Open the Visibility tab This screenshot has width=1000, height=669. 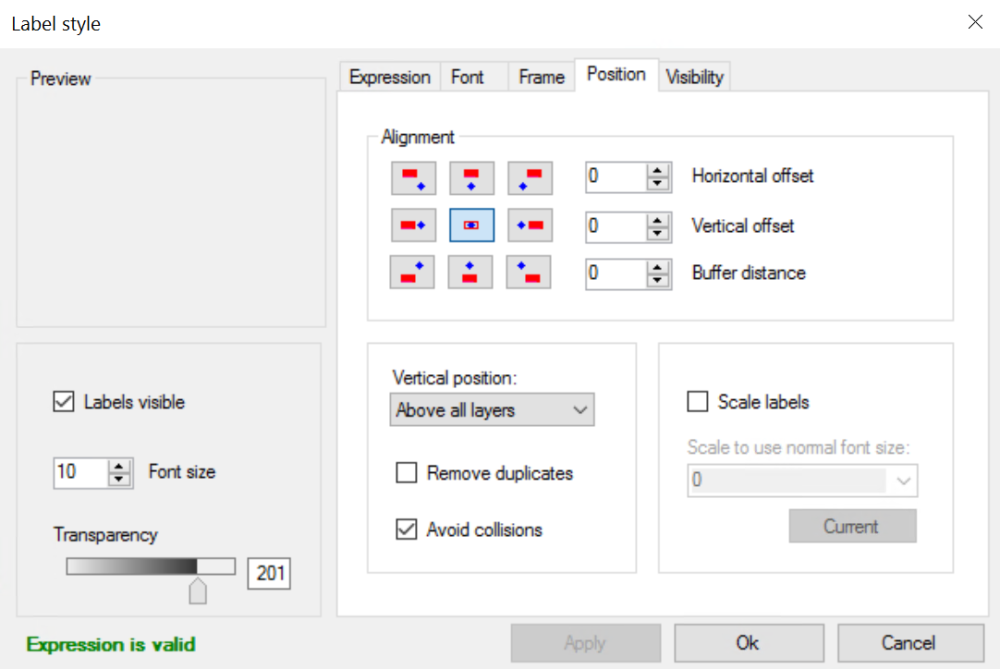coord(694,76)
